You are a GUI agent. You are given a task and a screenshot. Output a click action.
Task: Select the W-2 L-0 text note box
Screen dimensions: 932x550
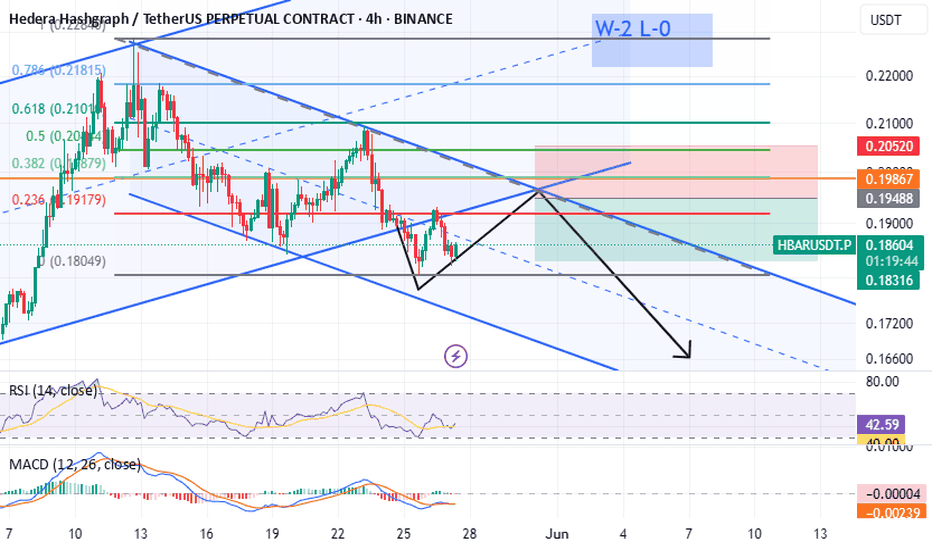[652, 40]
